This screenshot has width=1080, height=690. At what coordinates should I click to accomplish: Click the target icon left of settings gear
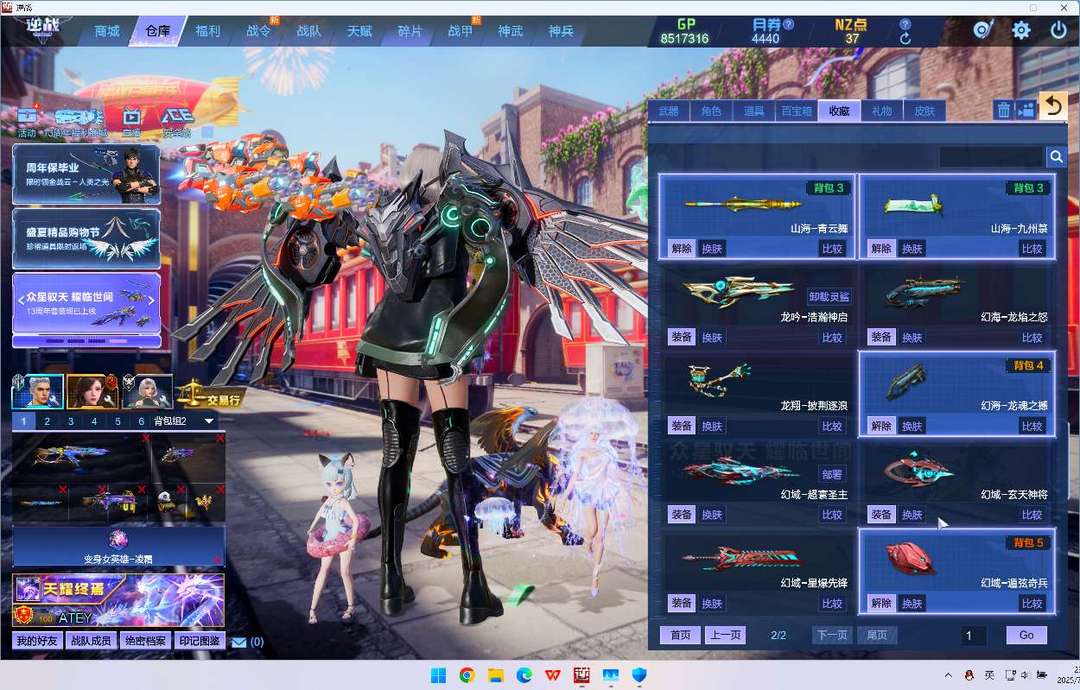[x=983, y=30]
